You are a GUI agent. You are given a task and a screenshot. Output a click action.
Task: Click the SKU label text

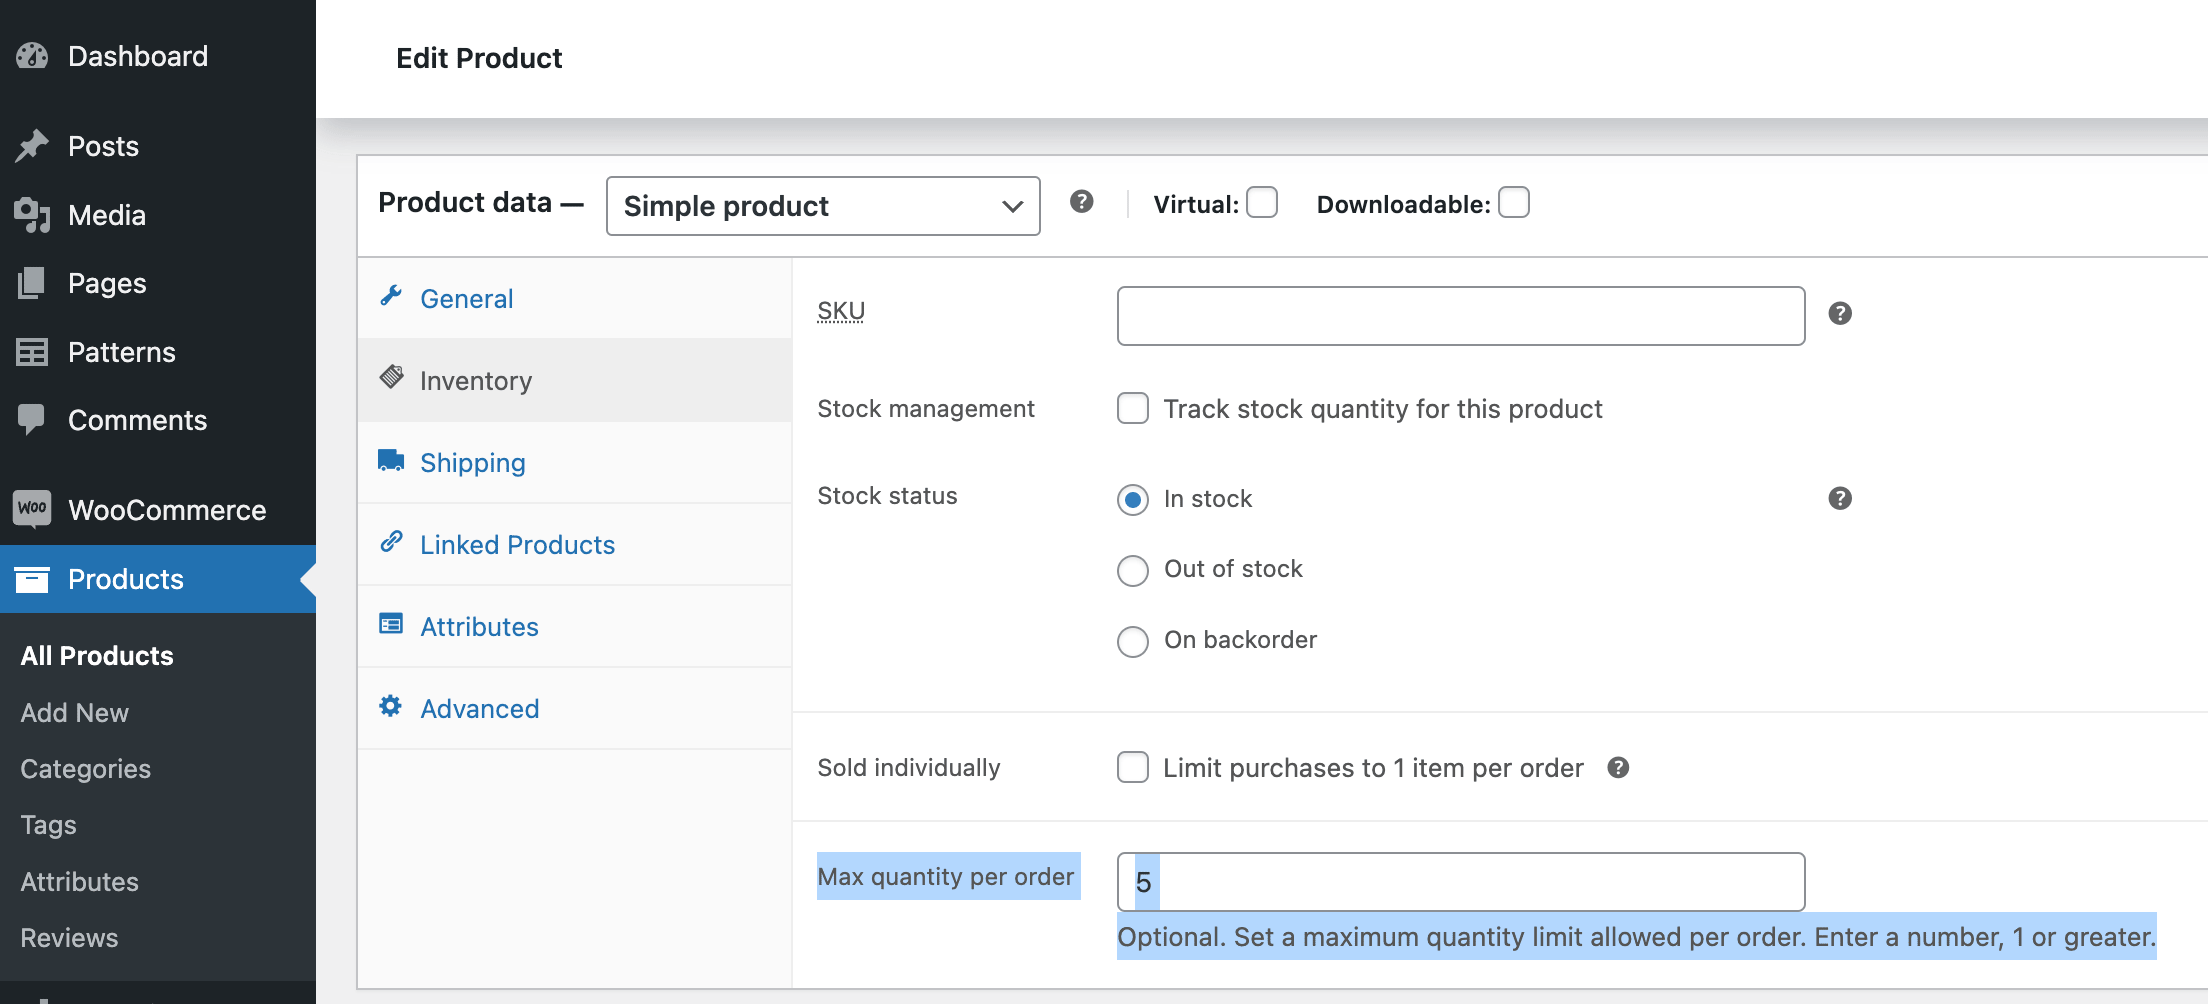841,311
